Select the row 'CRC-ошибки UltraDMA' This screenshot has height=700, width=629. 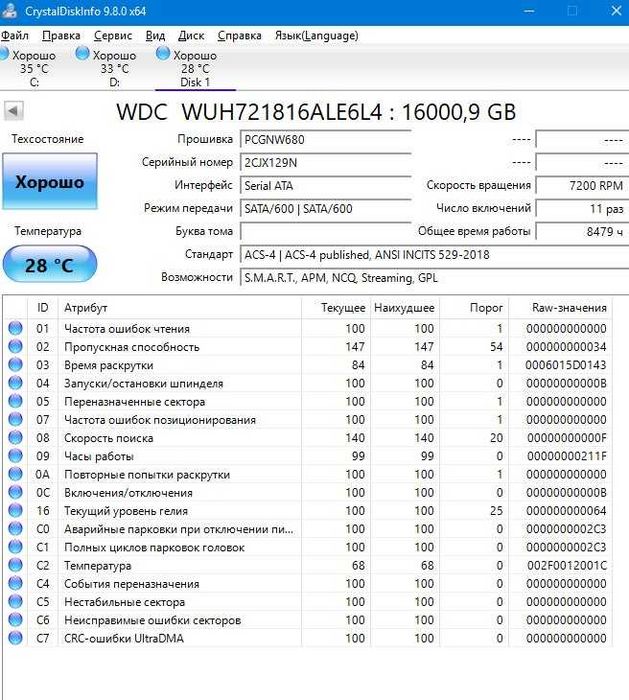coord(308,638)
